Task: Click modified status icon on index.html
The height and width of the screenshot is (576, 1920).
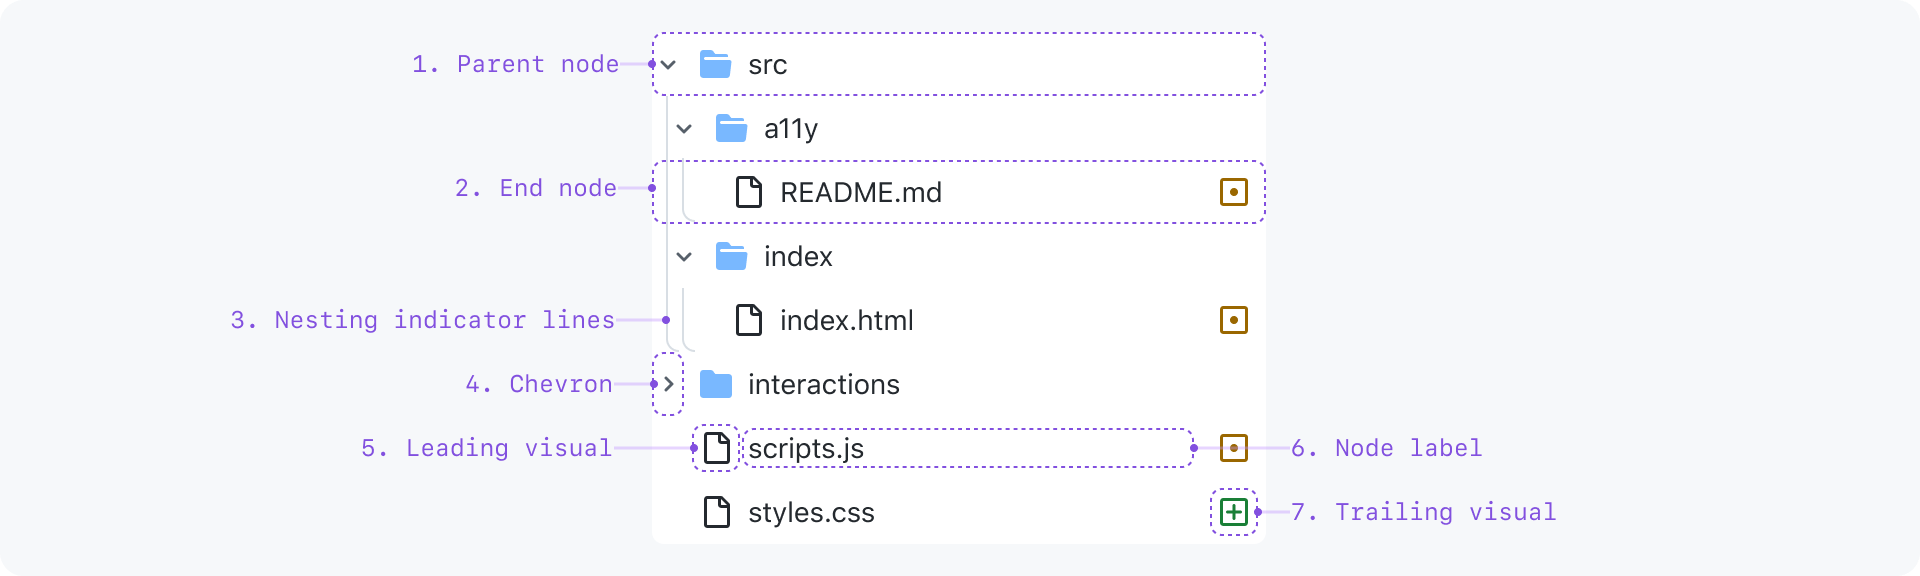Action: (1234, 320)
